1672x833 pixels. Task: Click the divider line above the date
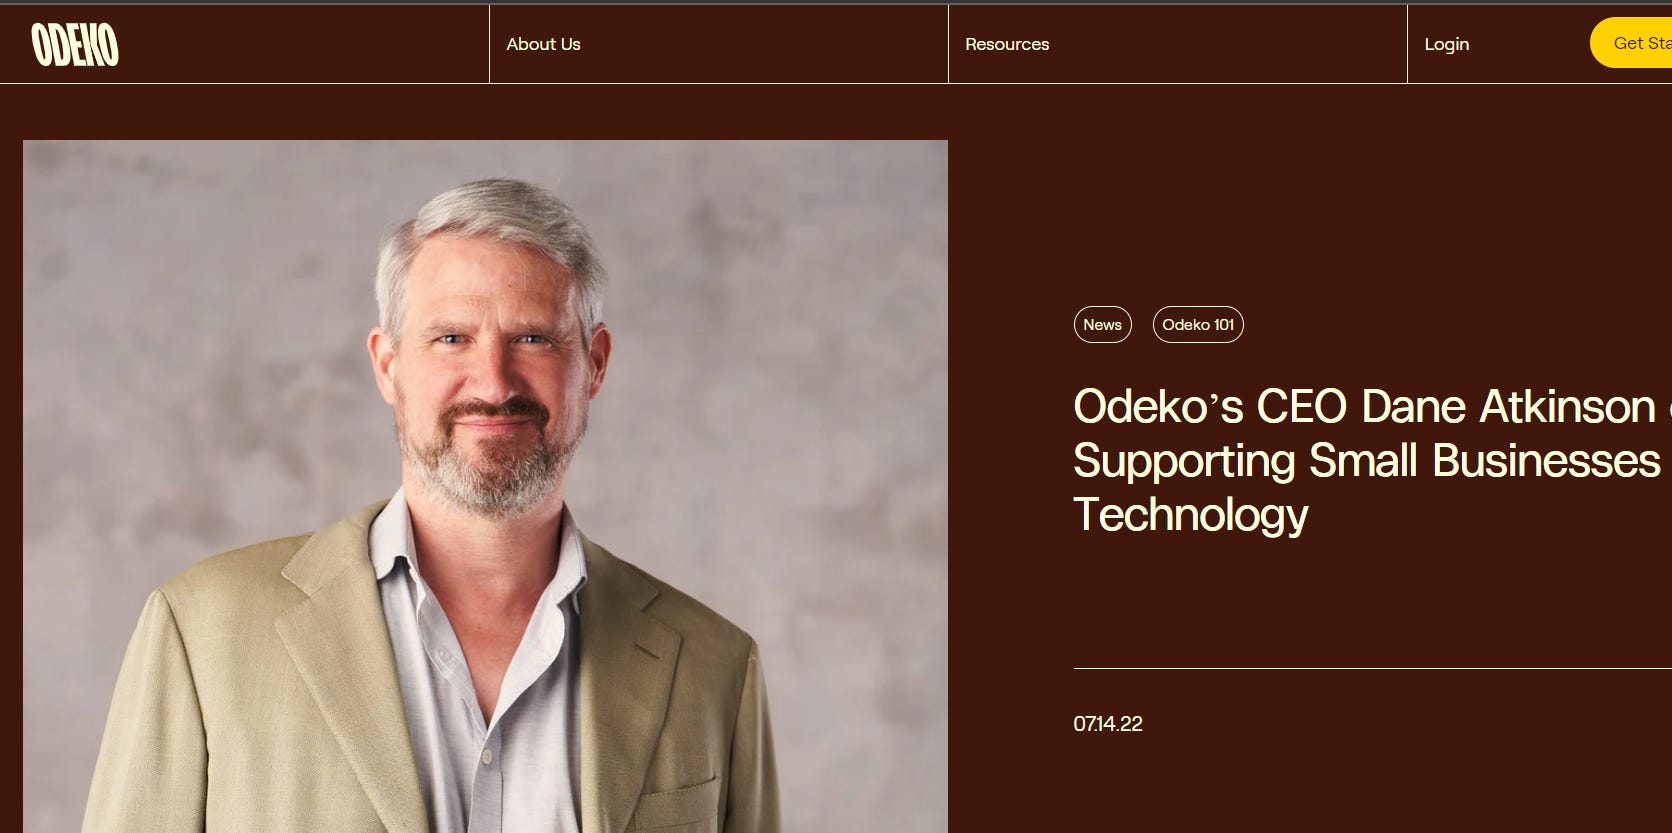click(x=1372, y=668)
